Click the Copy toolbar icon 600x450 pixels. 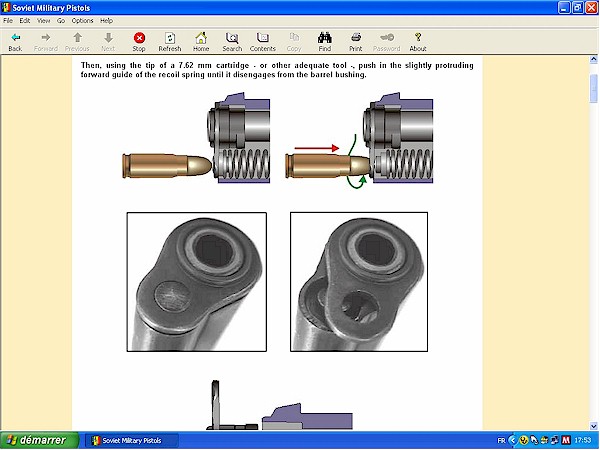coord(294,42)
